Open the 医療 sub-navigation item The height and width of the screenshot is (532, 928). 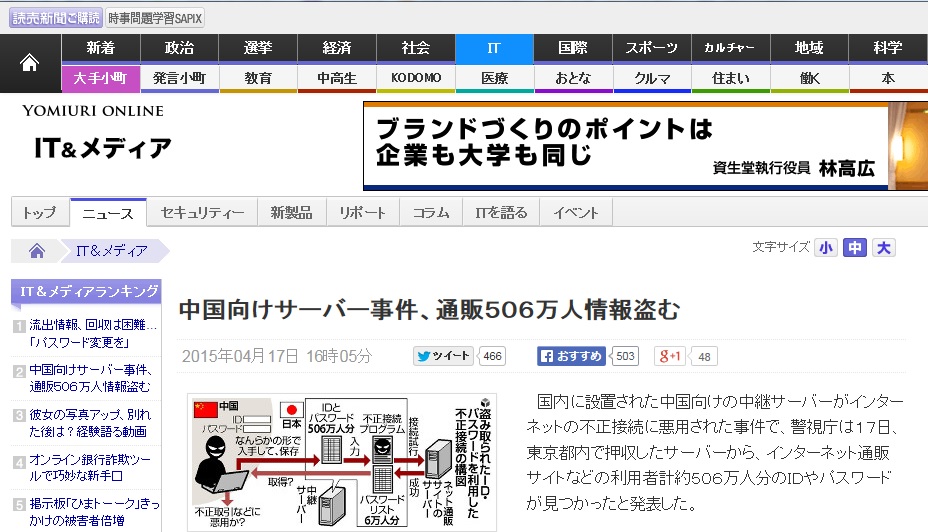coord(494,78)
